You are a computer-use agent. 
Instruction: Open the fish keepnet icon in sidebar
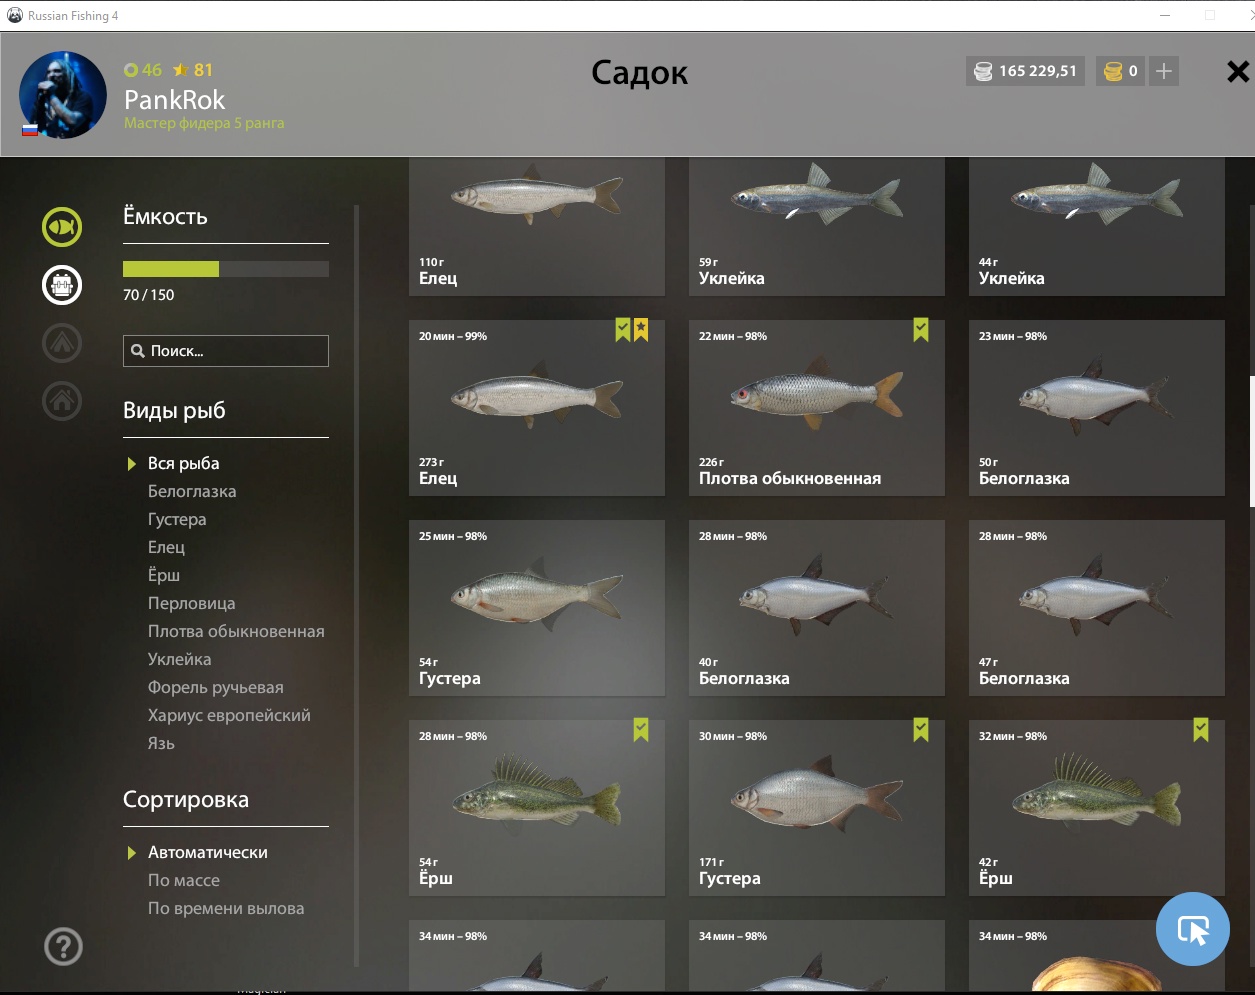coord(62,227)
